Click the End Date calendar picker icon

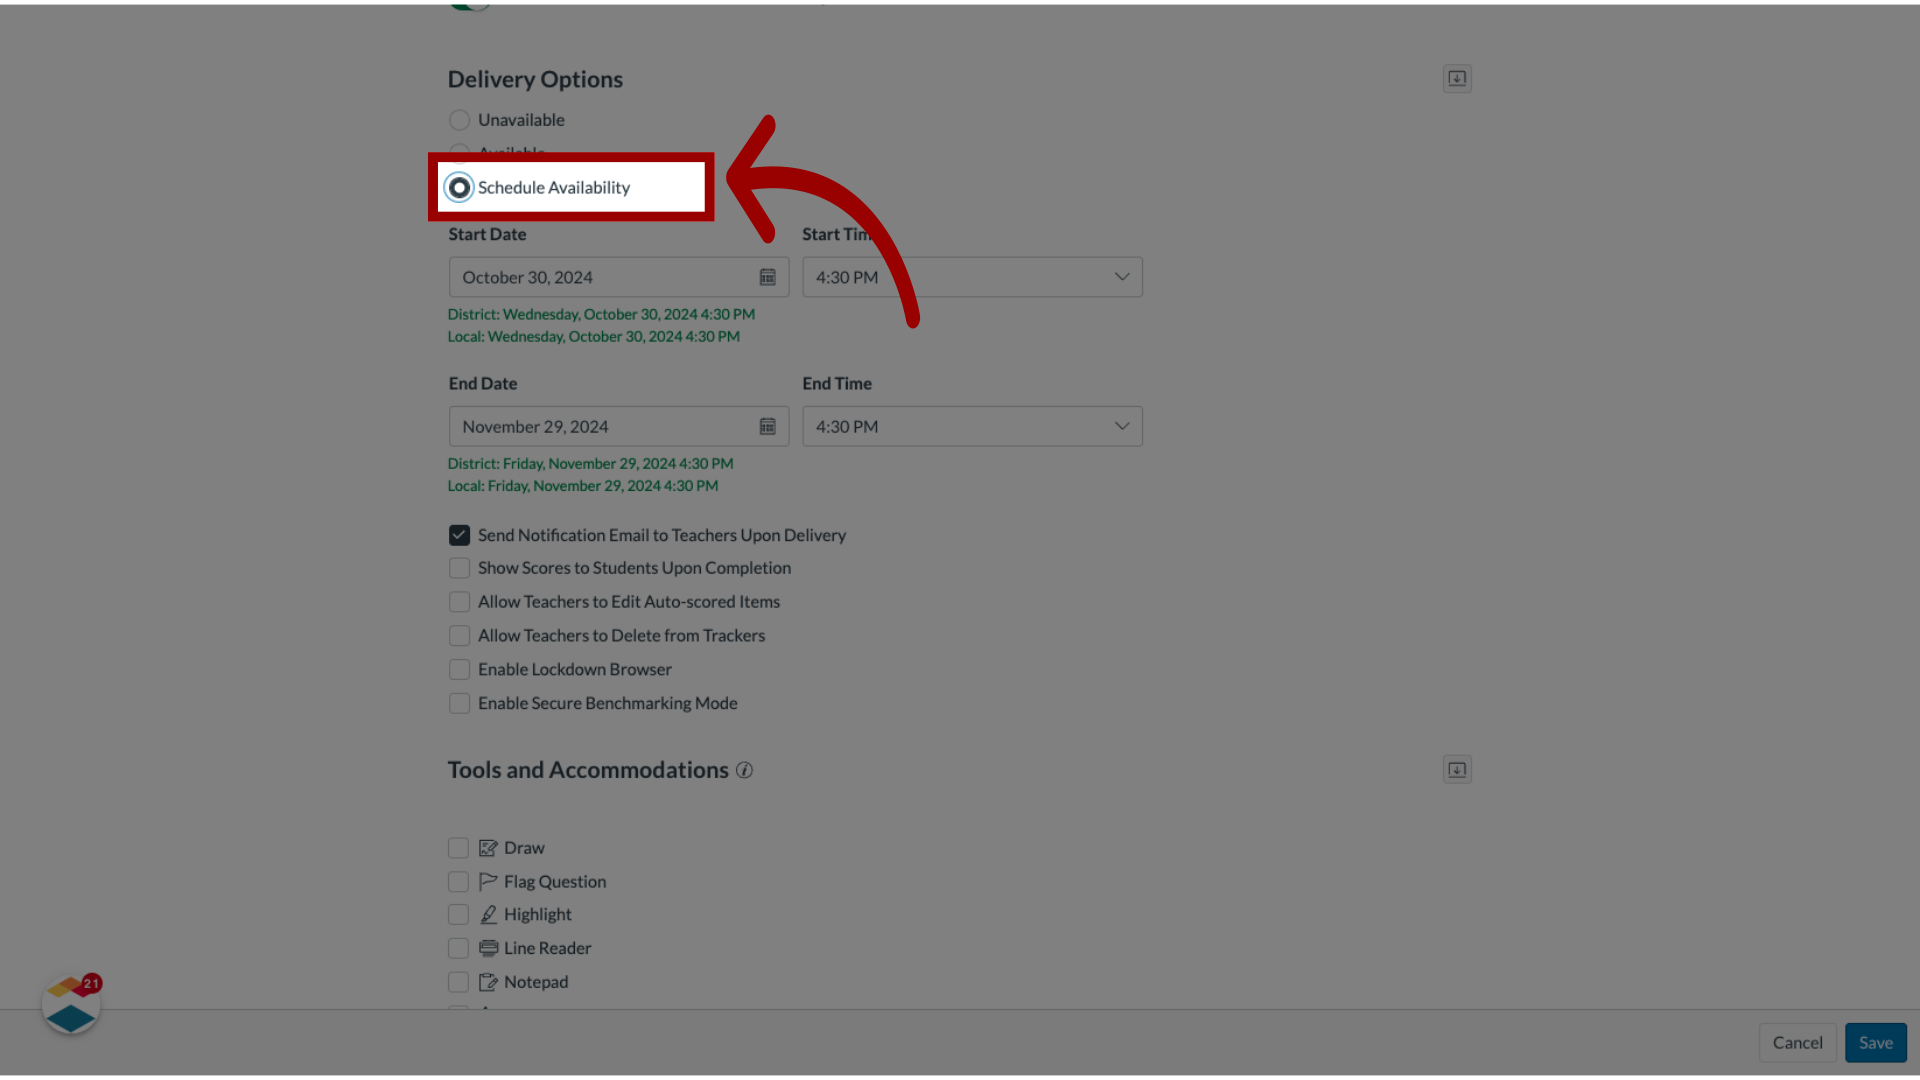pos(767,426)
